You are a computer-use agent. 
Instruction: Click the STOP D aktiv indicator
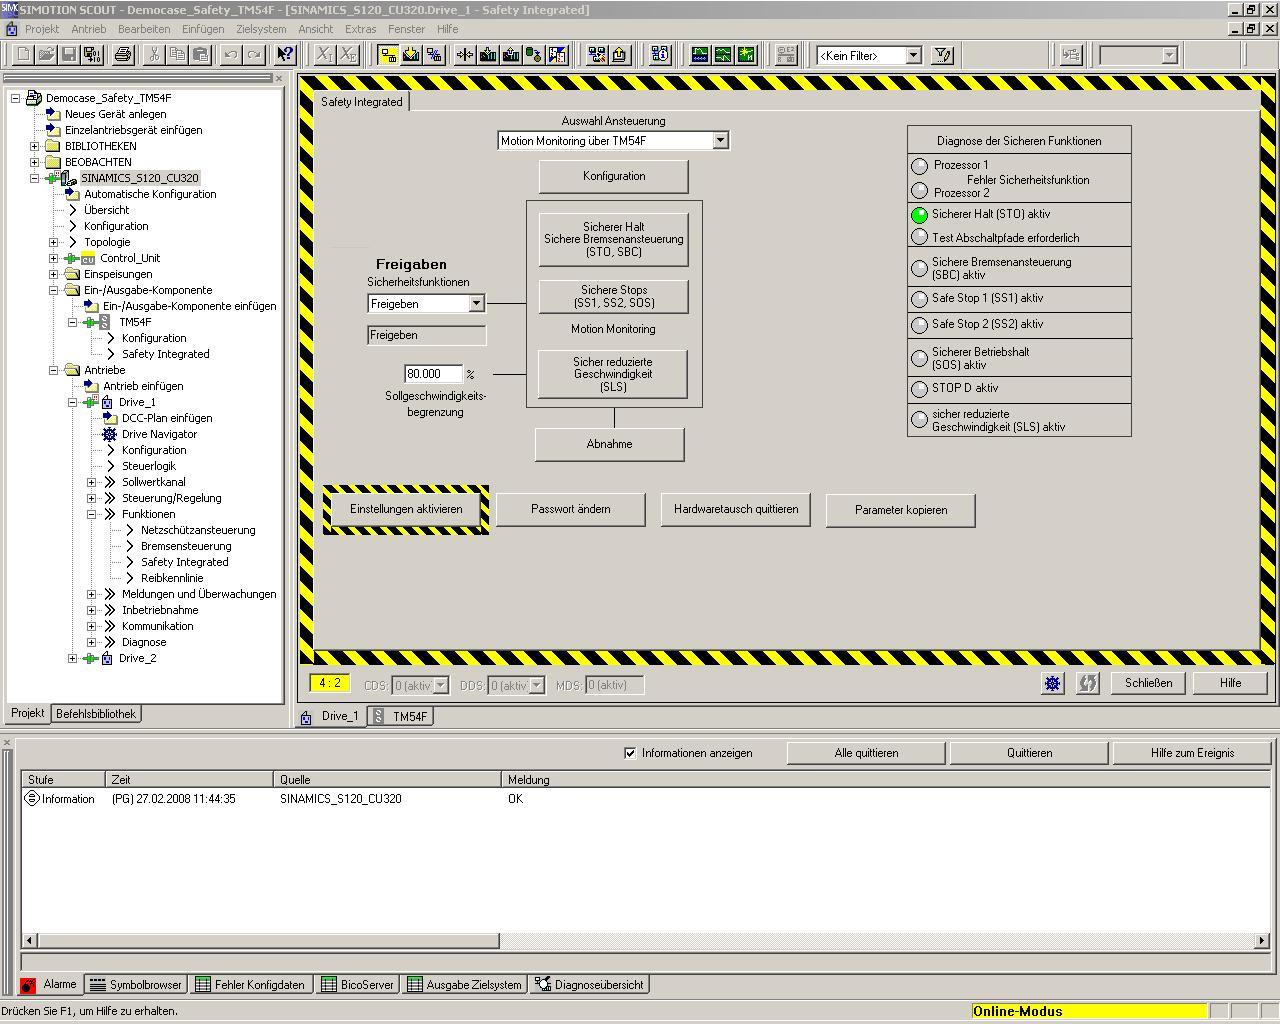pos(920,389)
